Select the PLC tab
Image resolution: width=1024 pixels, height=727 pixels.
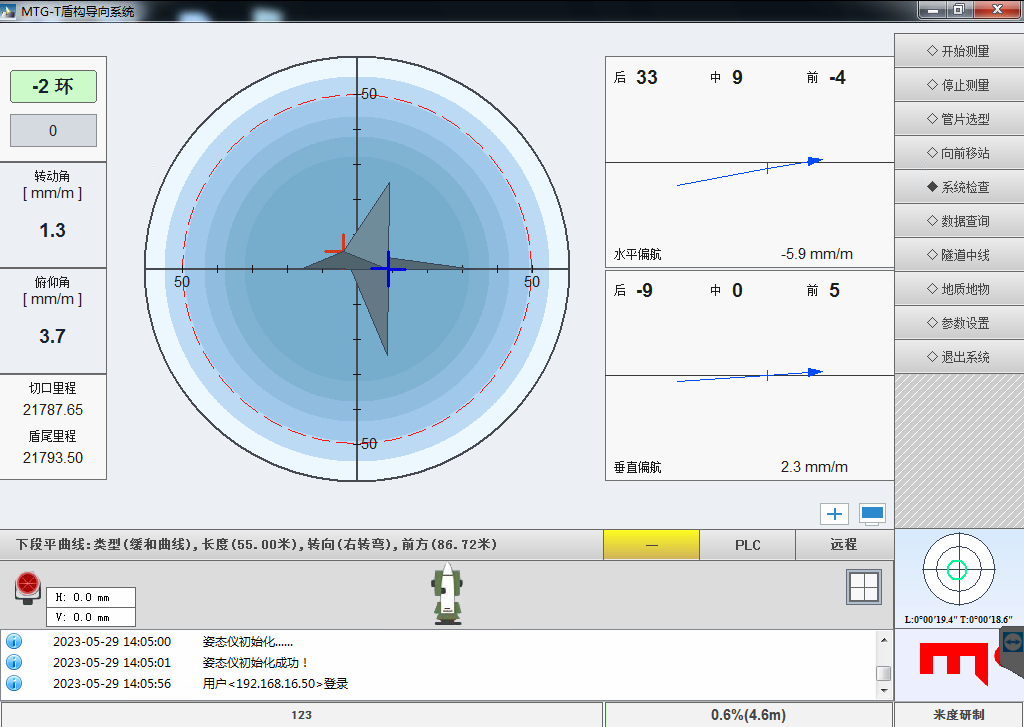pyautogui.click(x=748, y=545)
